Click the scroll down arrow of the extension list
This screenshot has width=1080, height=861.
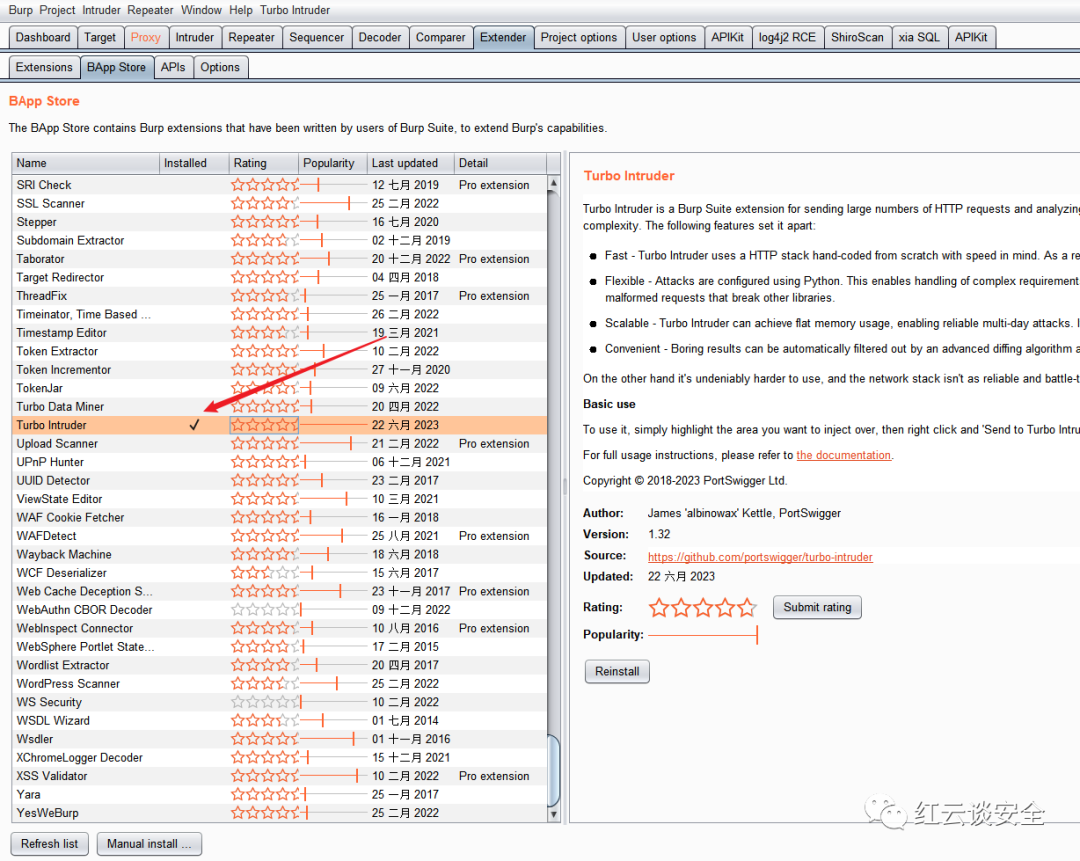click(553, 814)
